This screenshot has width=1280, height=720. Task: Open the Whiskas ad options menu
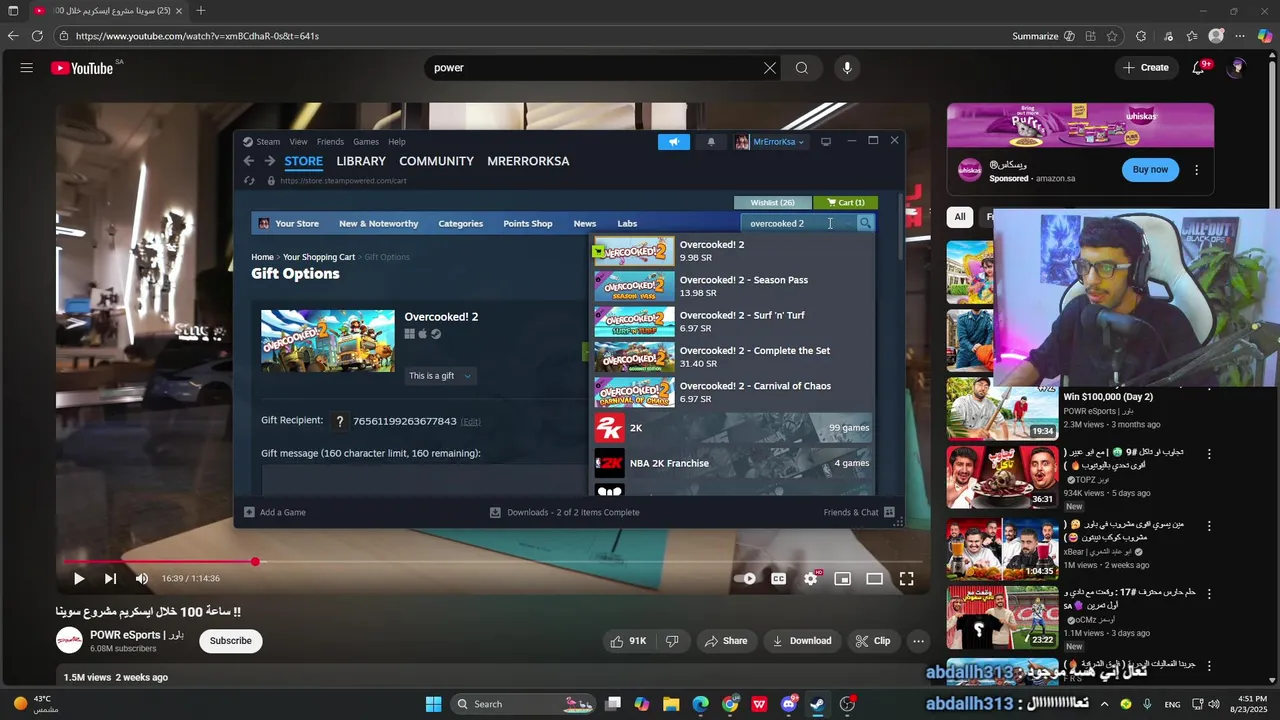(x=1196, y=170)
